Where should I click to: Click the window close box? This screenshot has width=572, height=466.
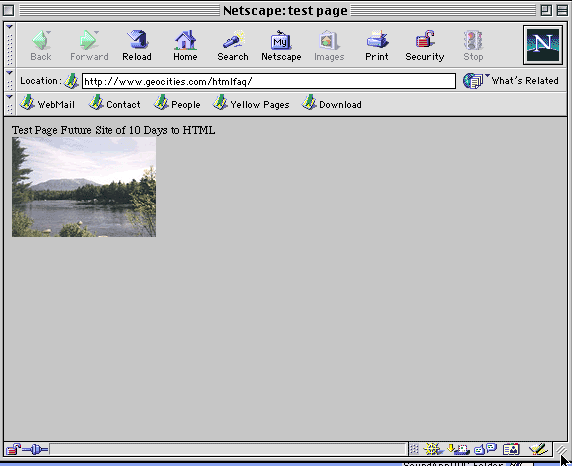[x=9, y=10]
